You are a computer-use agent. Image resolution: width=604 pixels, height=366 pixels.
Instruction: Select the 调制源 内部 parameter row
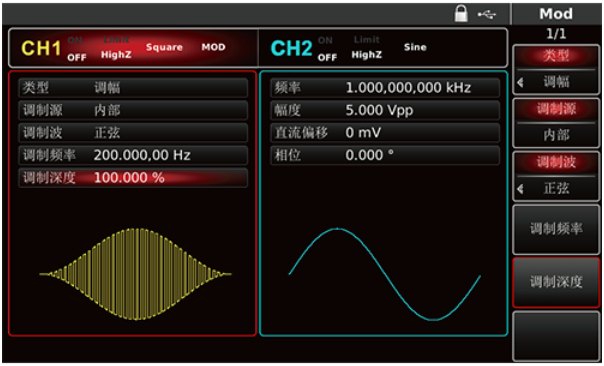pyautogui.click(x=133, y=111)
